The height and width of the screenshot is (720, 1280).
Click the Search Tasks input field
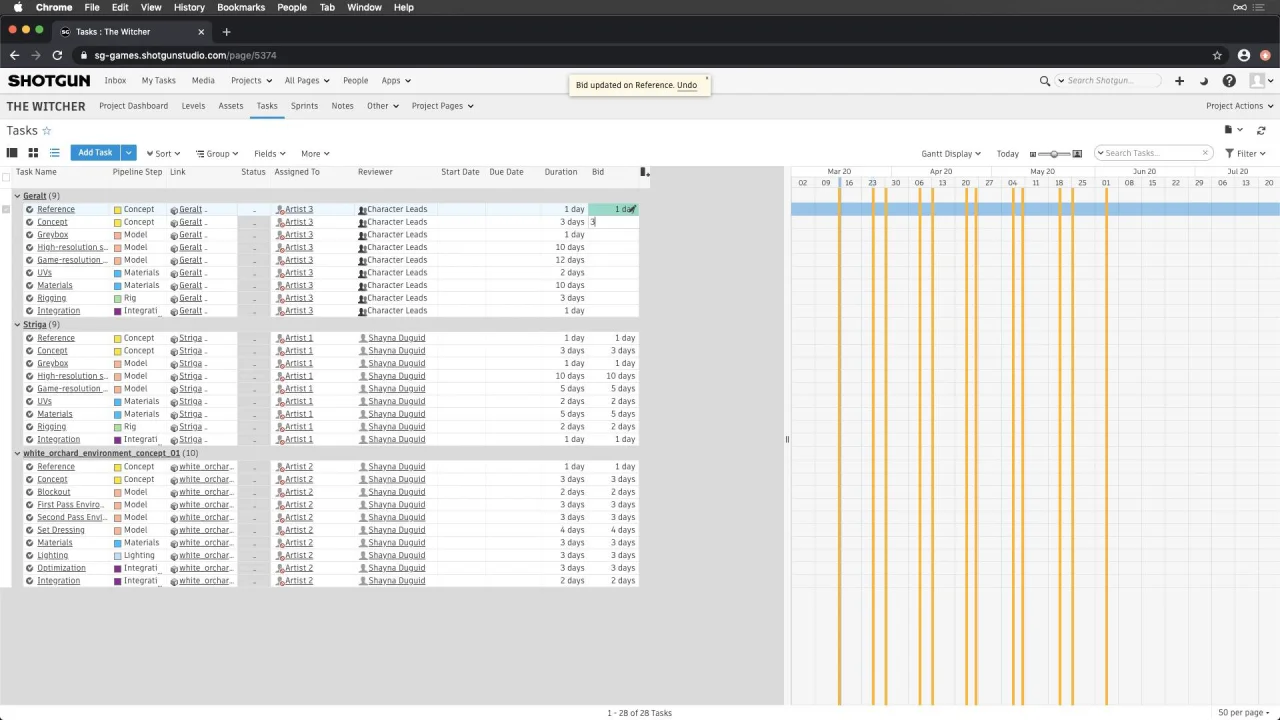tap(1151, 153)
